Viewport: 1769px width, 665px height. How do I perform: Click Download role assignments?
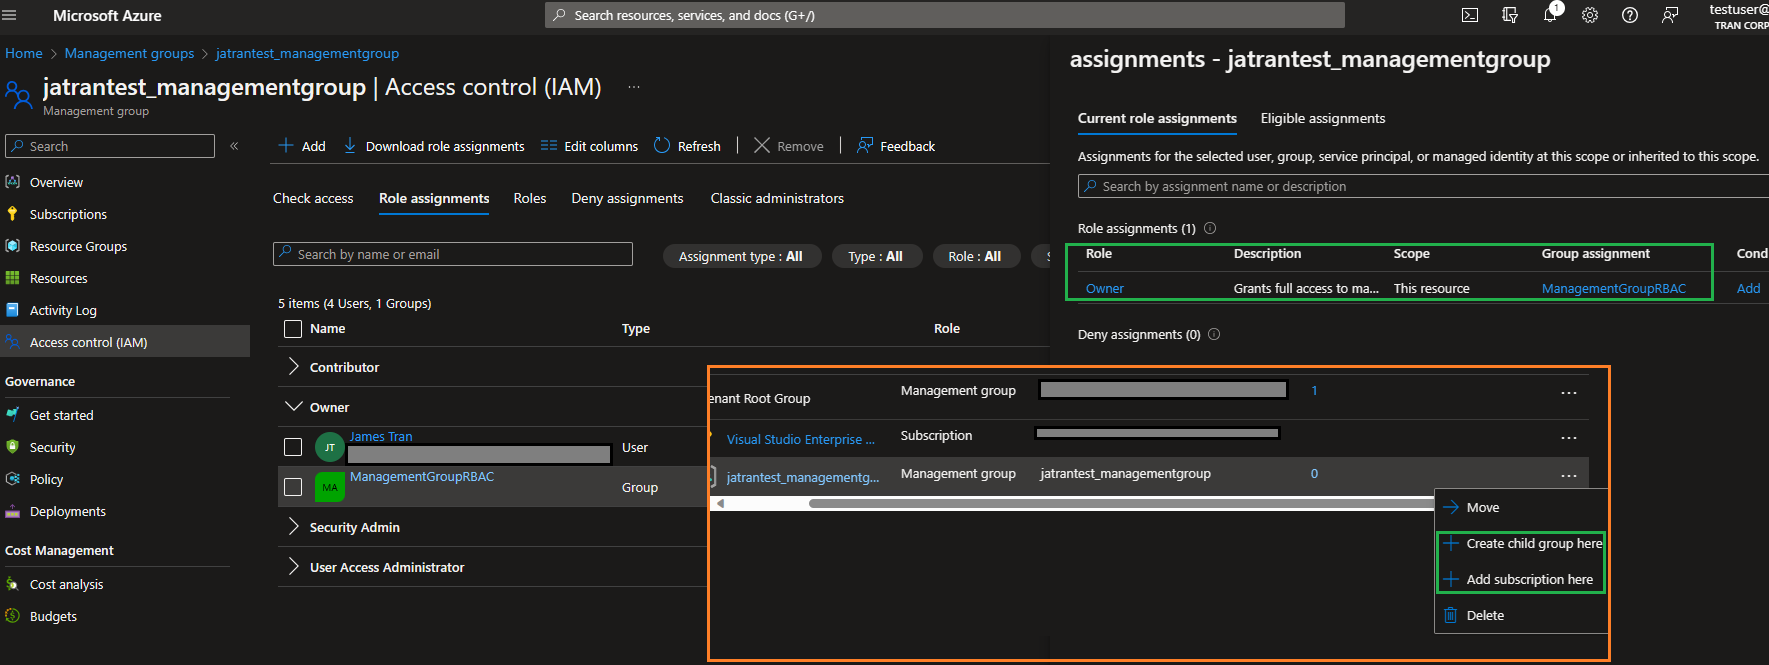[434, 146]
